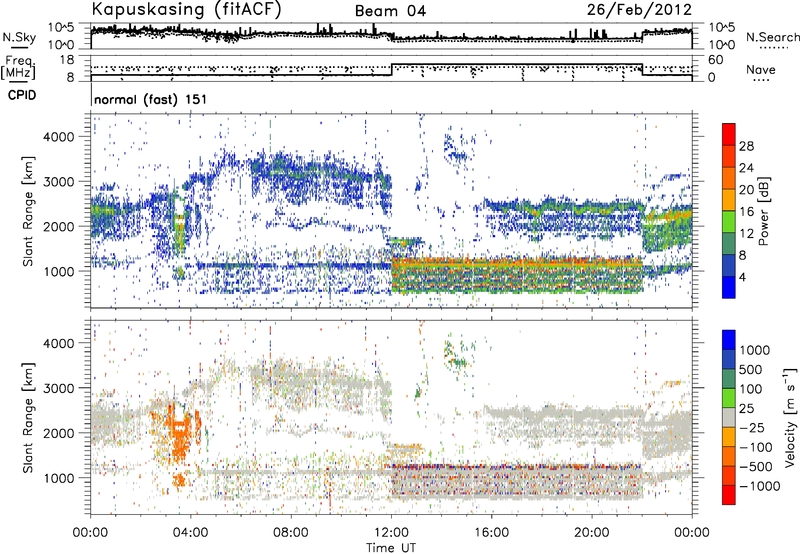Click the frequency step-up at 12:00 UT
The width and height of the screenshot is (800, 554).
pos(391,70)
